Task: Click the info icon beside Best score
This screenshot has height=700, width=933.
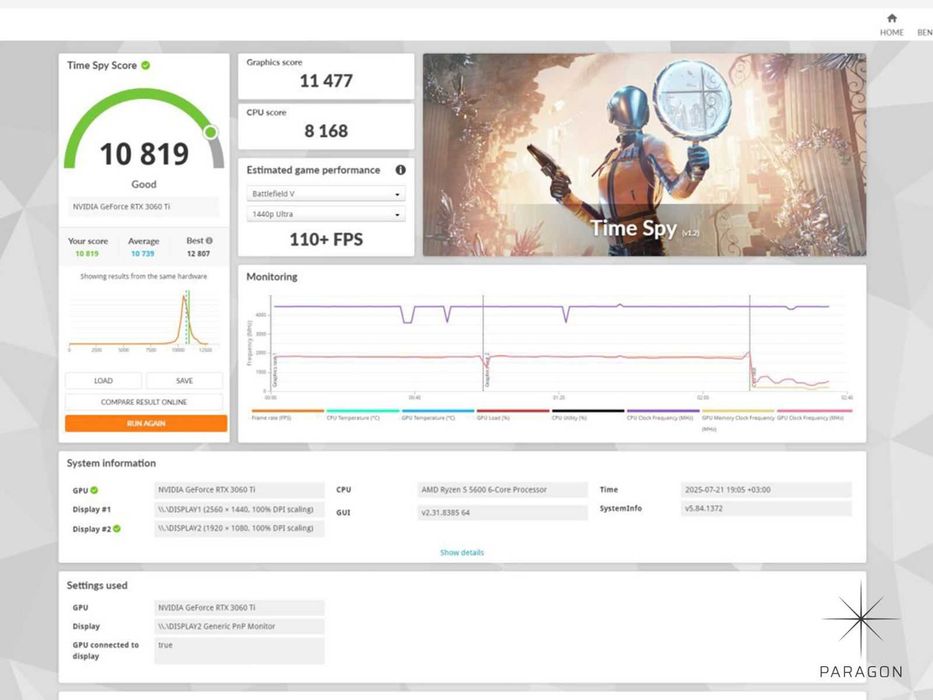Action: (209, 240)
